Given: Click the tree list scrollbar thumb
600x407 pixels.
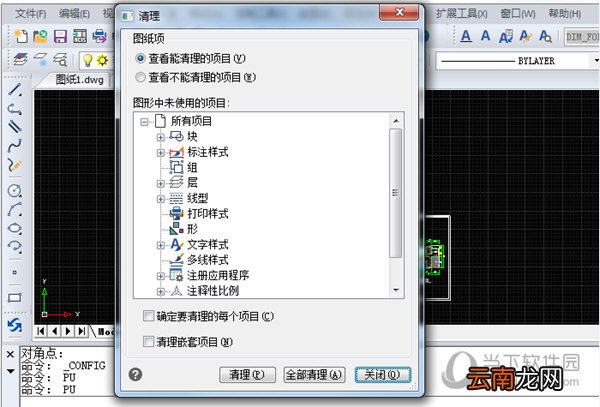Looking at the screenshot, I should click(396, 193).
